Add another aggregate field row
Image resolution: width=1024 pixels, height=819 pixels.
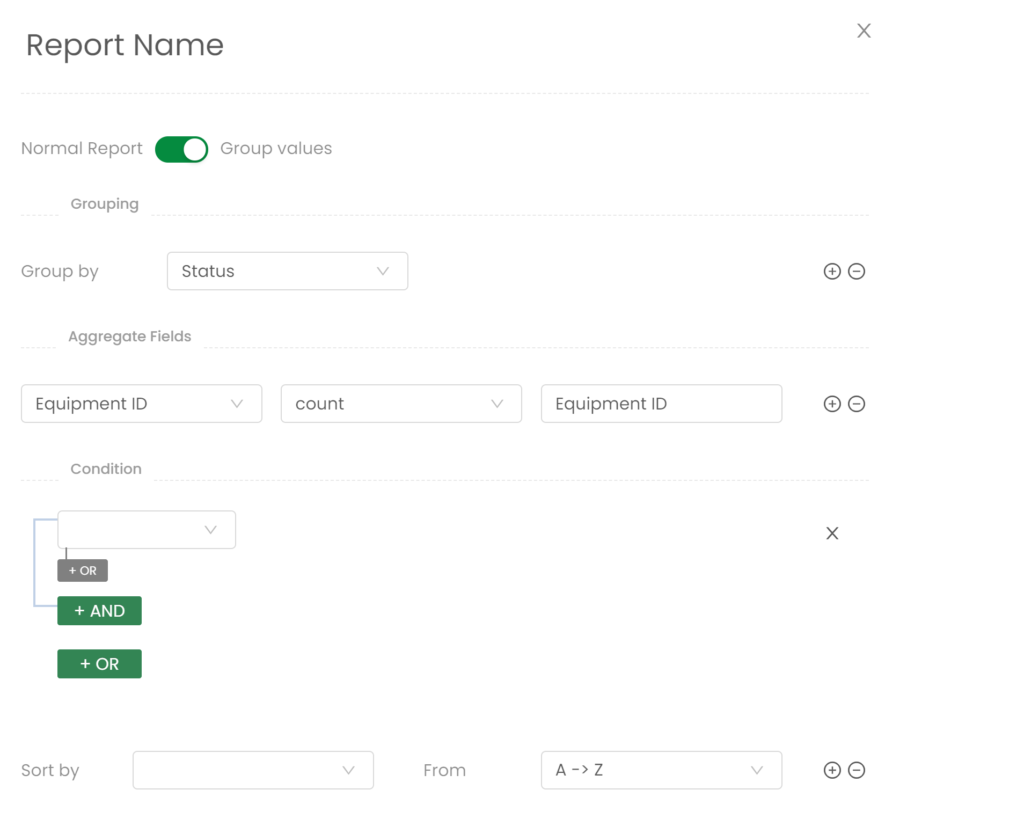pos(832,404)
